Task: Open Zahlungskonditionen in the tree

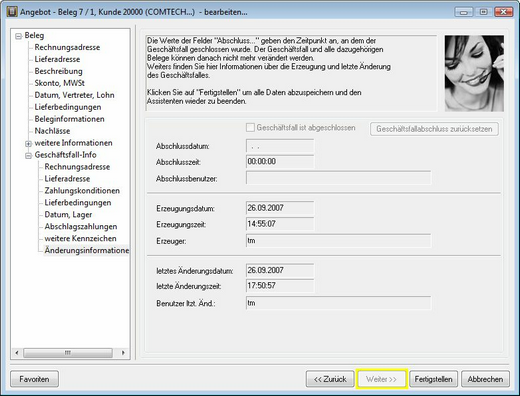Action: click(x=82, y=191)
